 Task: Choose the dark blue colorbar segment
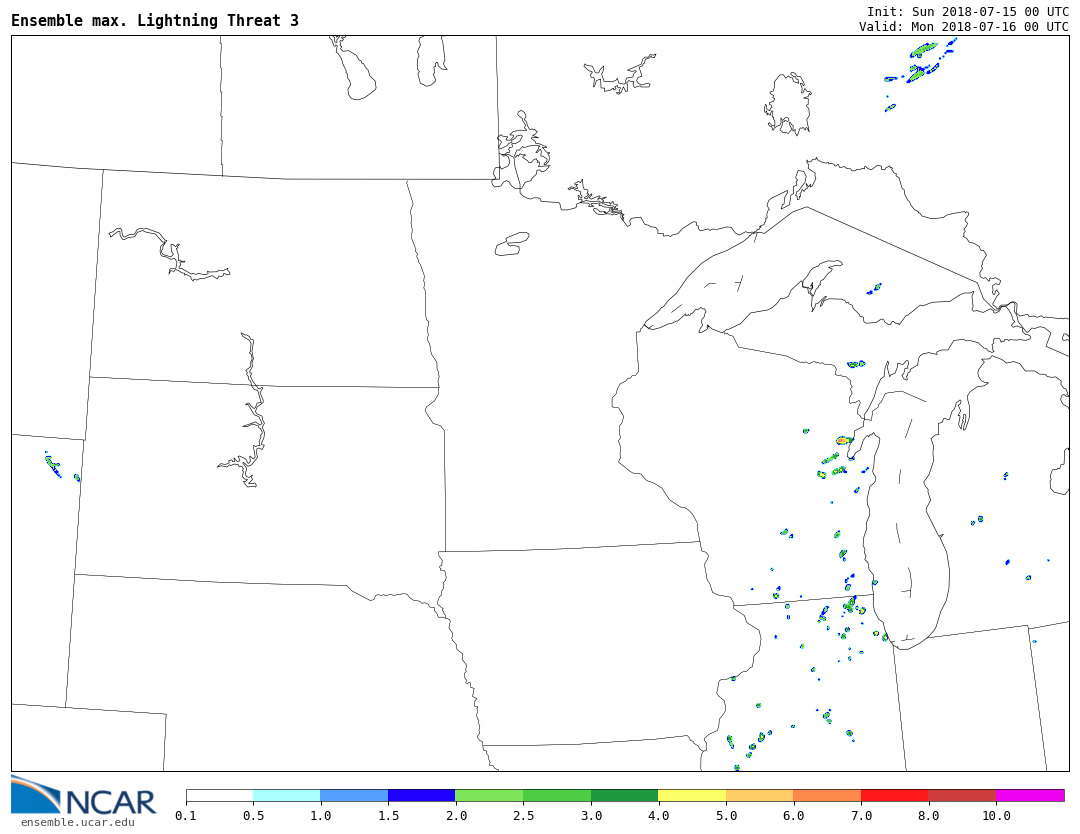tap(421, 796)
